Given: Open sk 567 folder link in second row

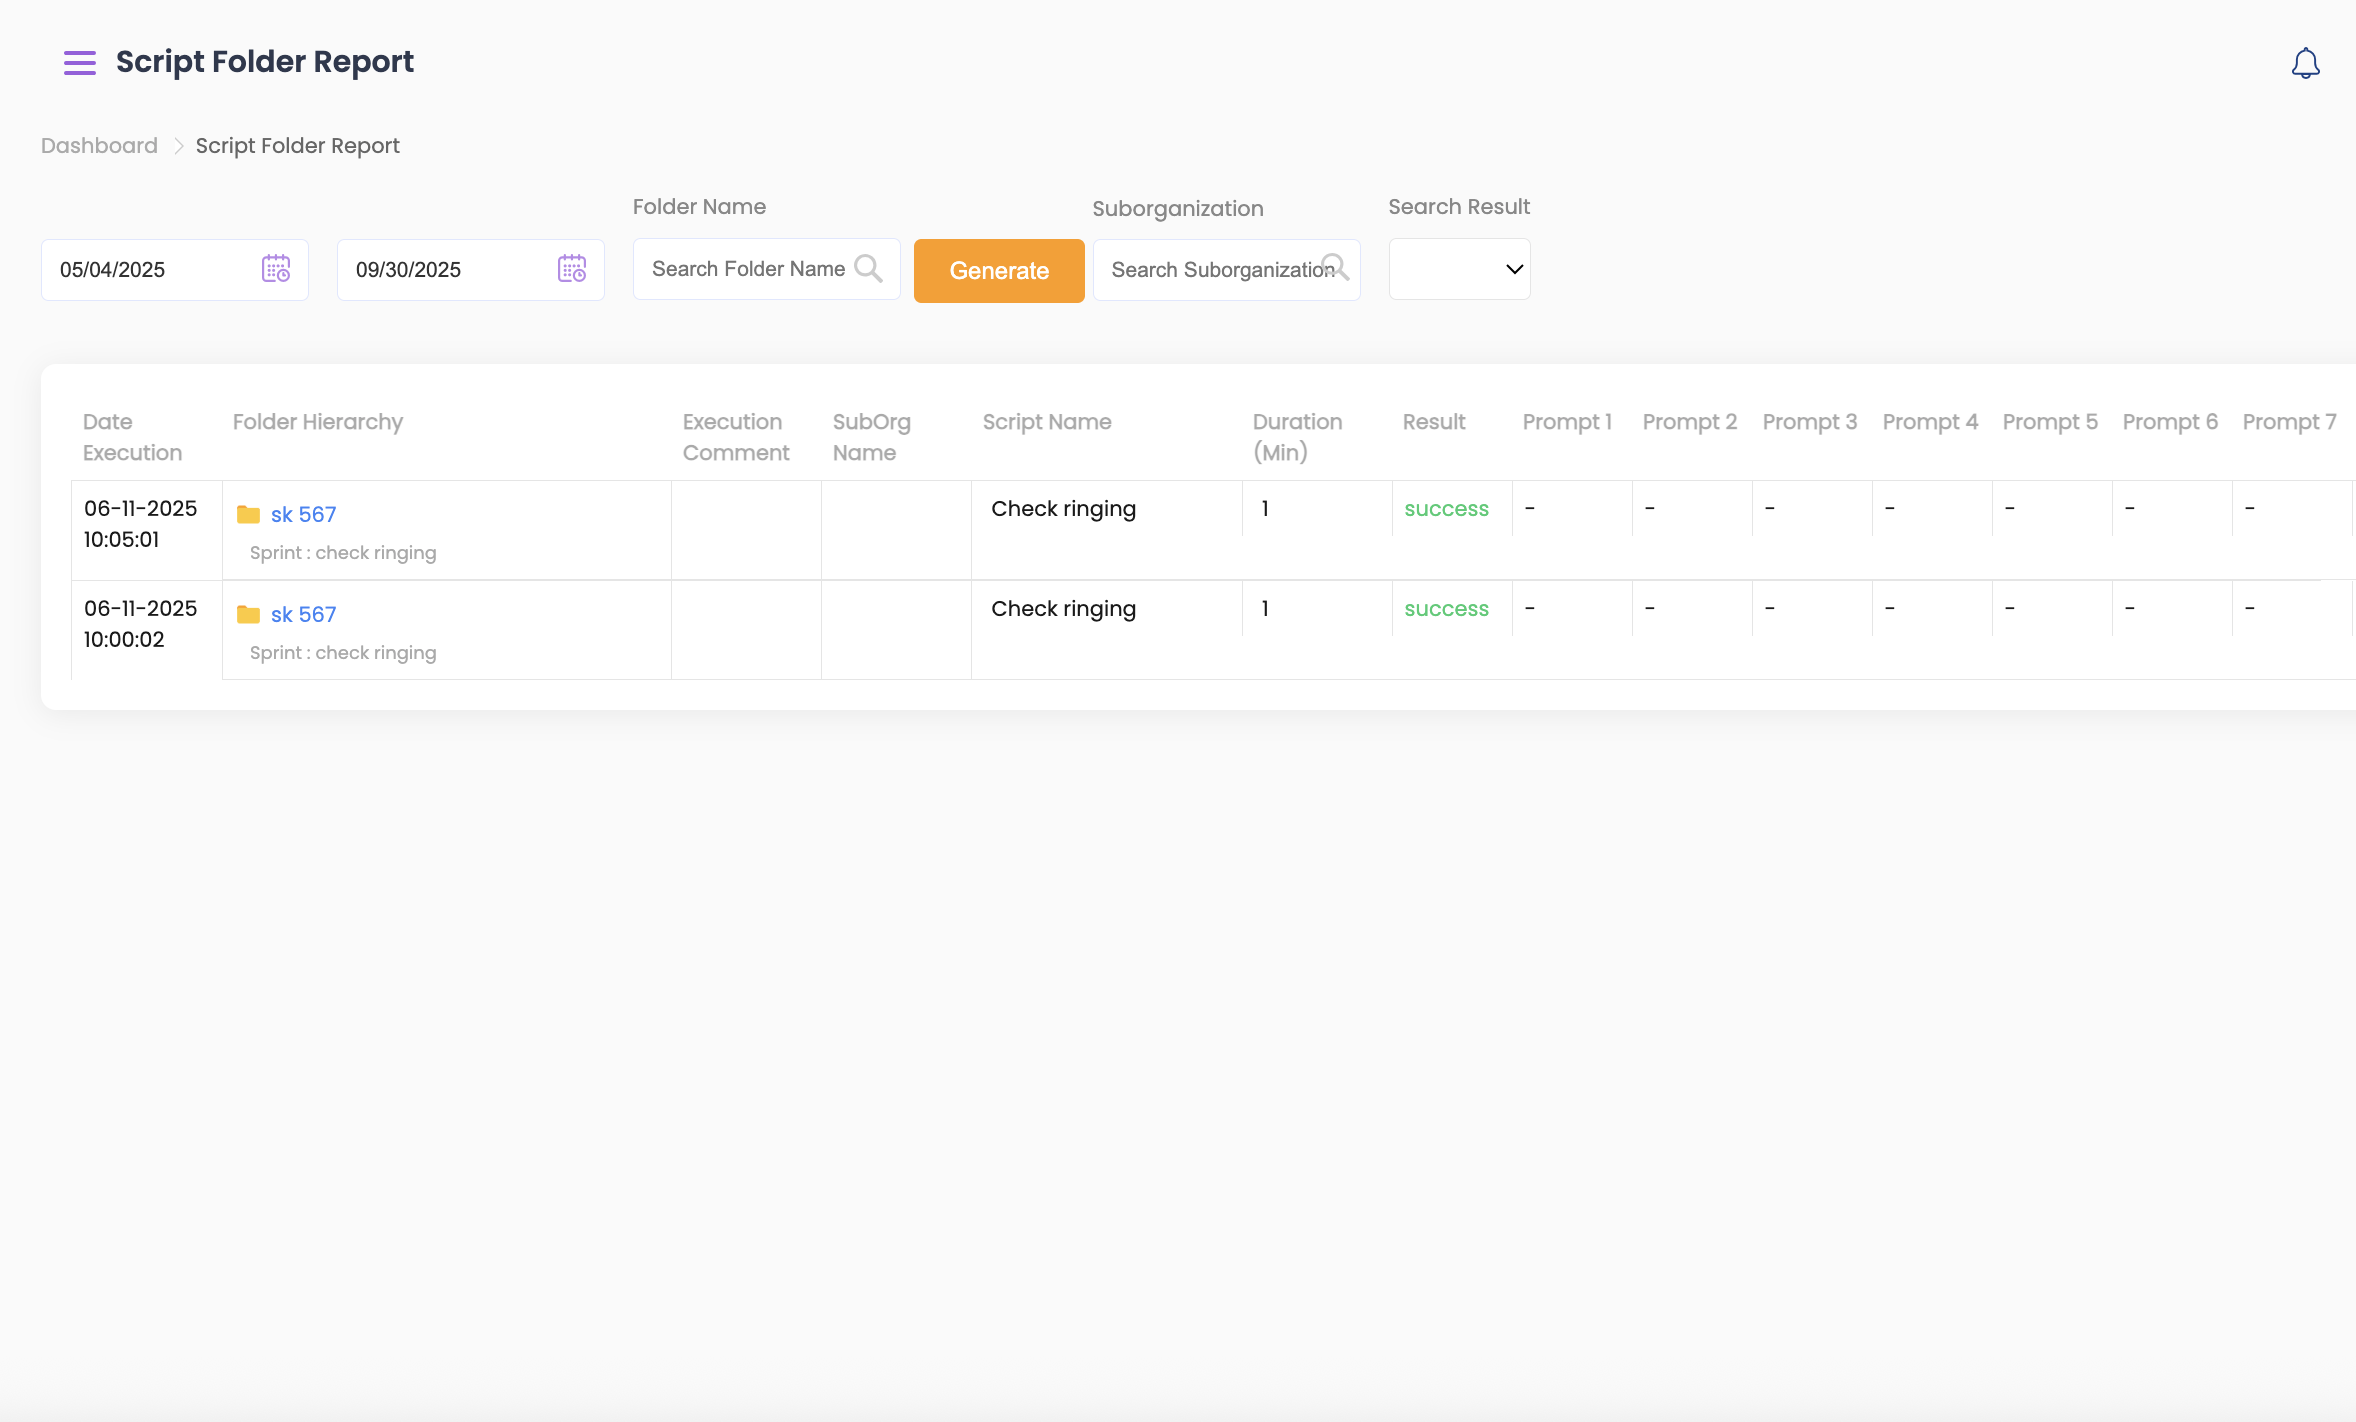Looking at the screenshot, I should pyautogui.click(x=303, y=614).
